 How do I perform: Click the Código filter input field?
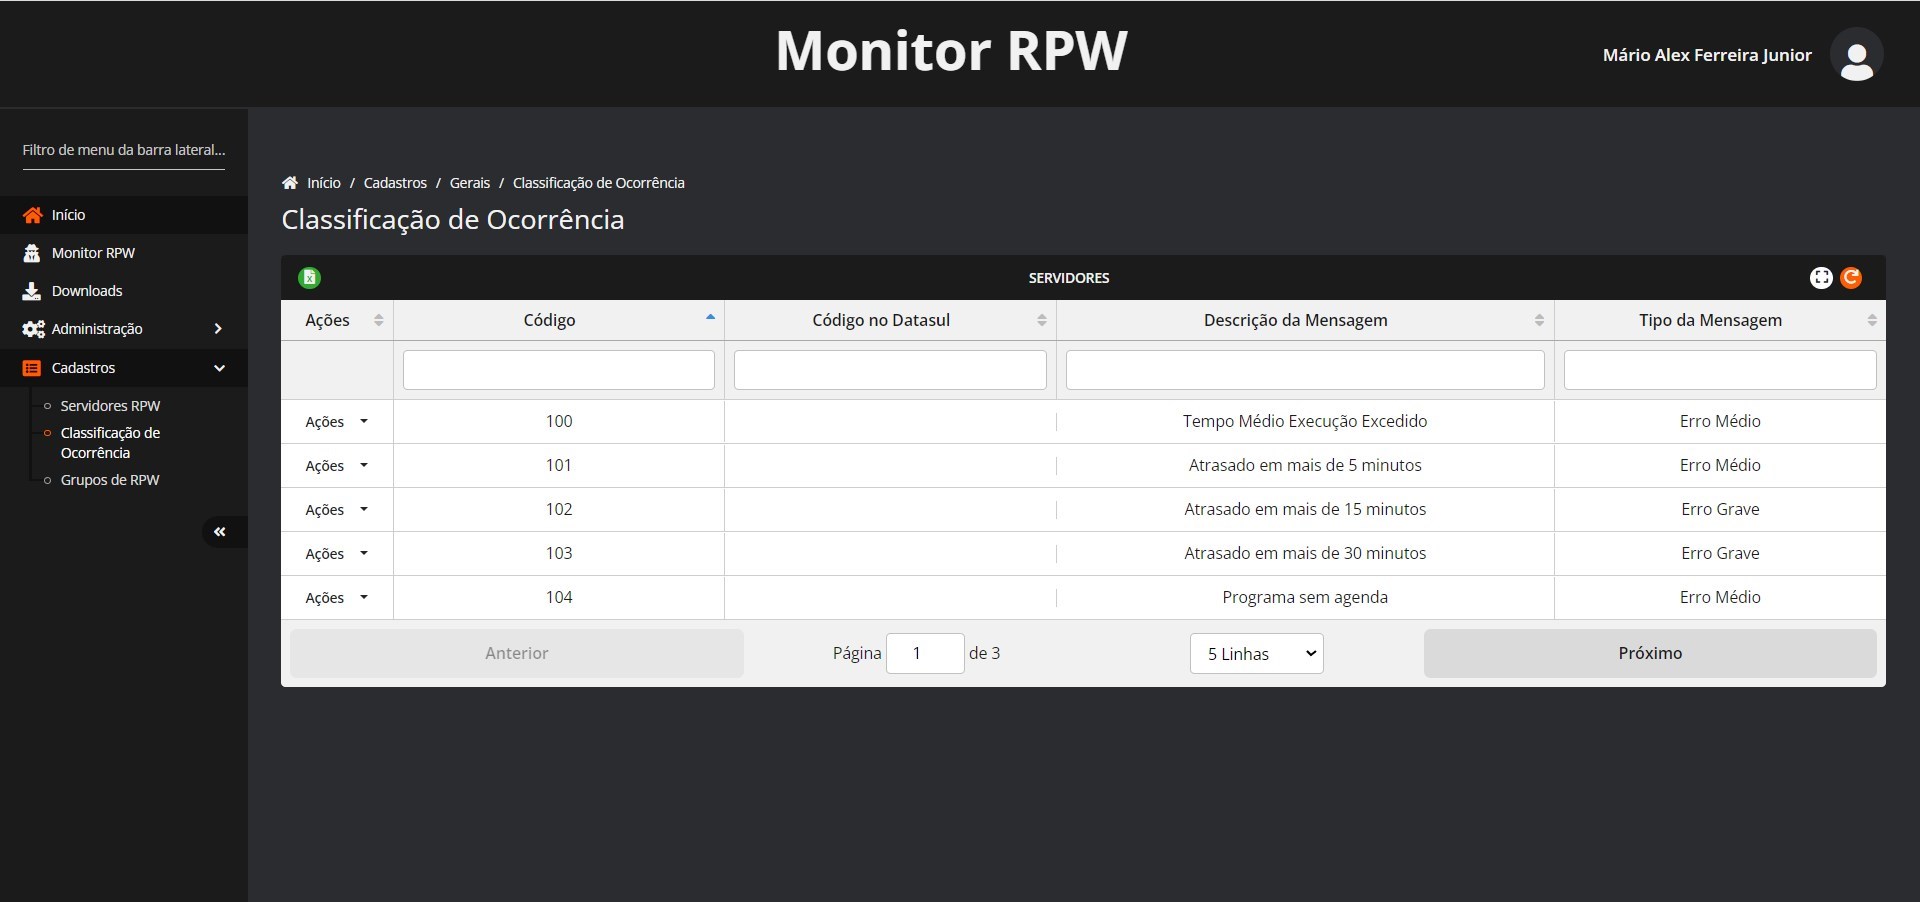[x=558, y=370]
